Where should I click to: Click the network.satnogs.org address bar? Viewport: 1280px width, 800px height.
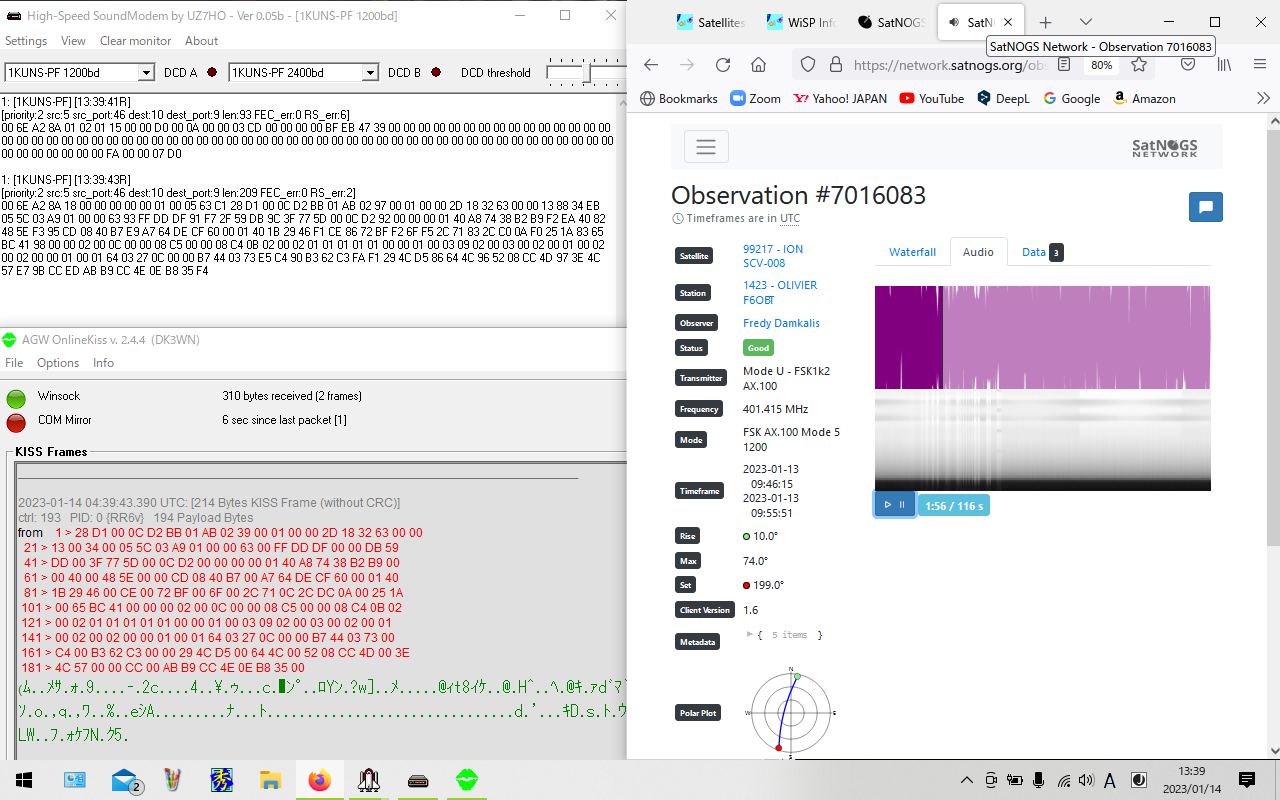948,65
